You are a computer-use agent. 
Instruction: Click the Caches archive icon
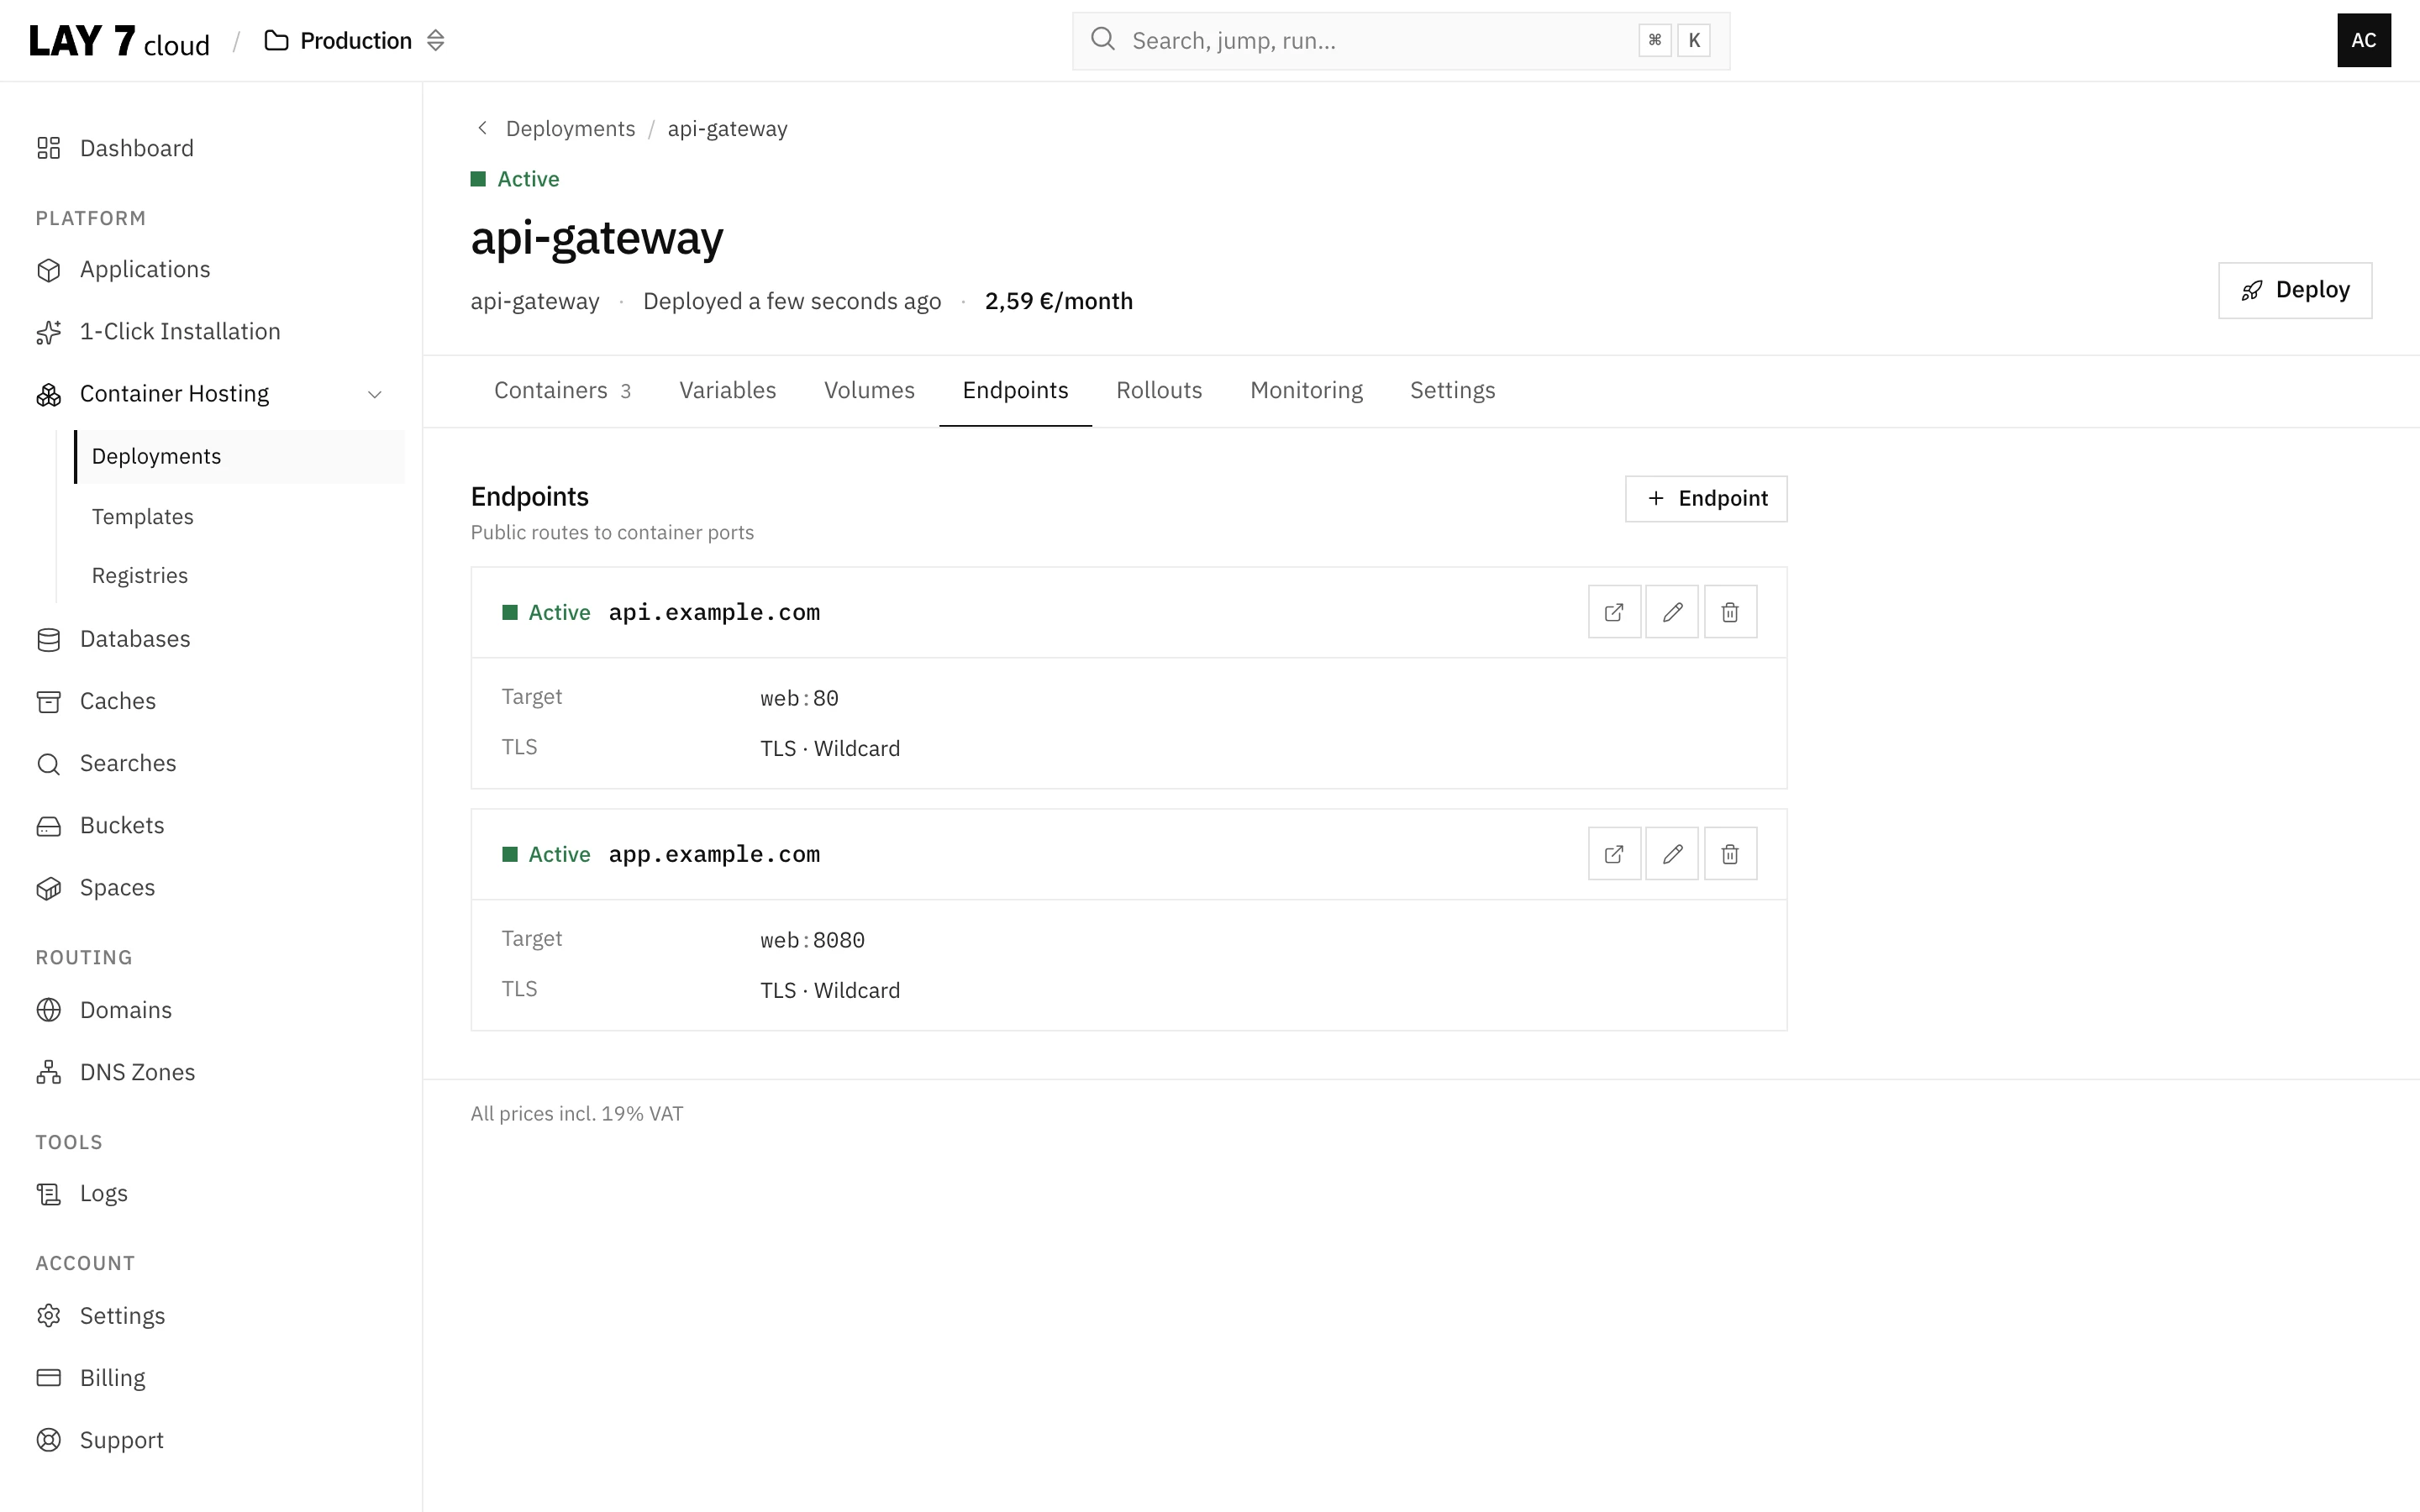tap(48, 701)
